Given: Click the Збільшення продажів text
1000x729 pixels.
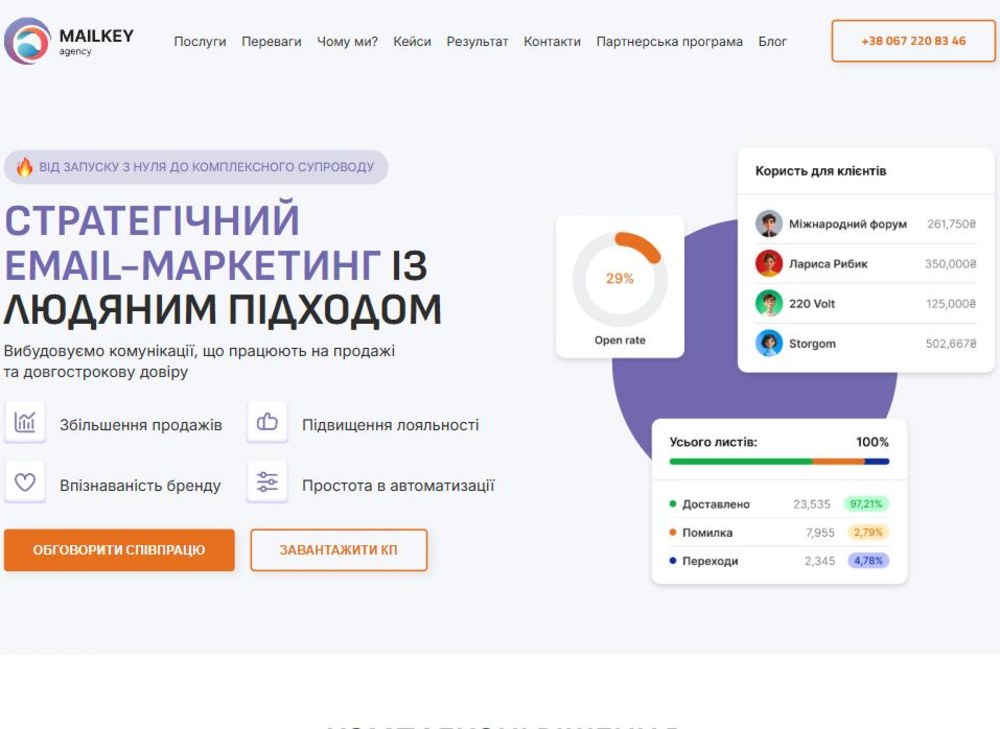Looking at the screenshot, I should tap(141, 425).
